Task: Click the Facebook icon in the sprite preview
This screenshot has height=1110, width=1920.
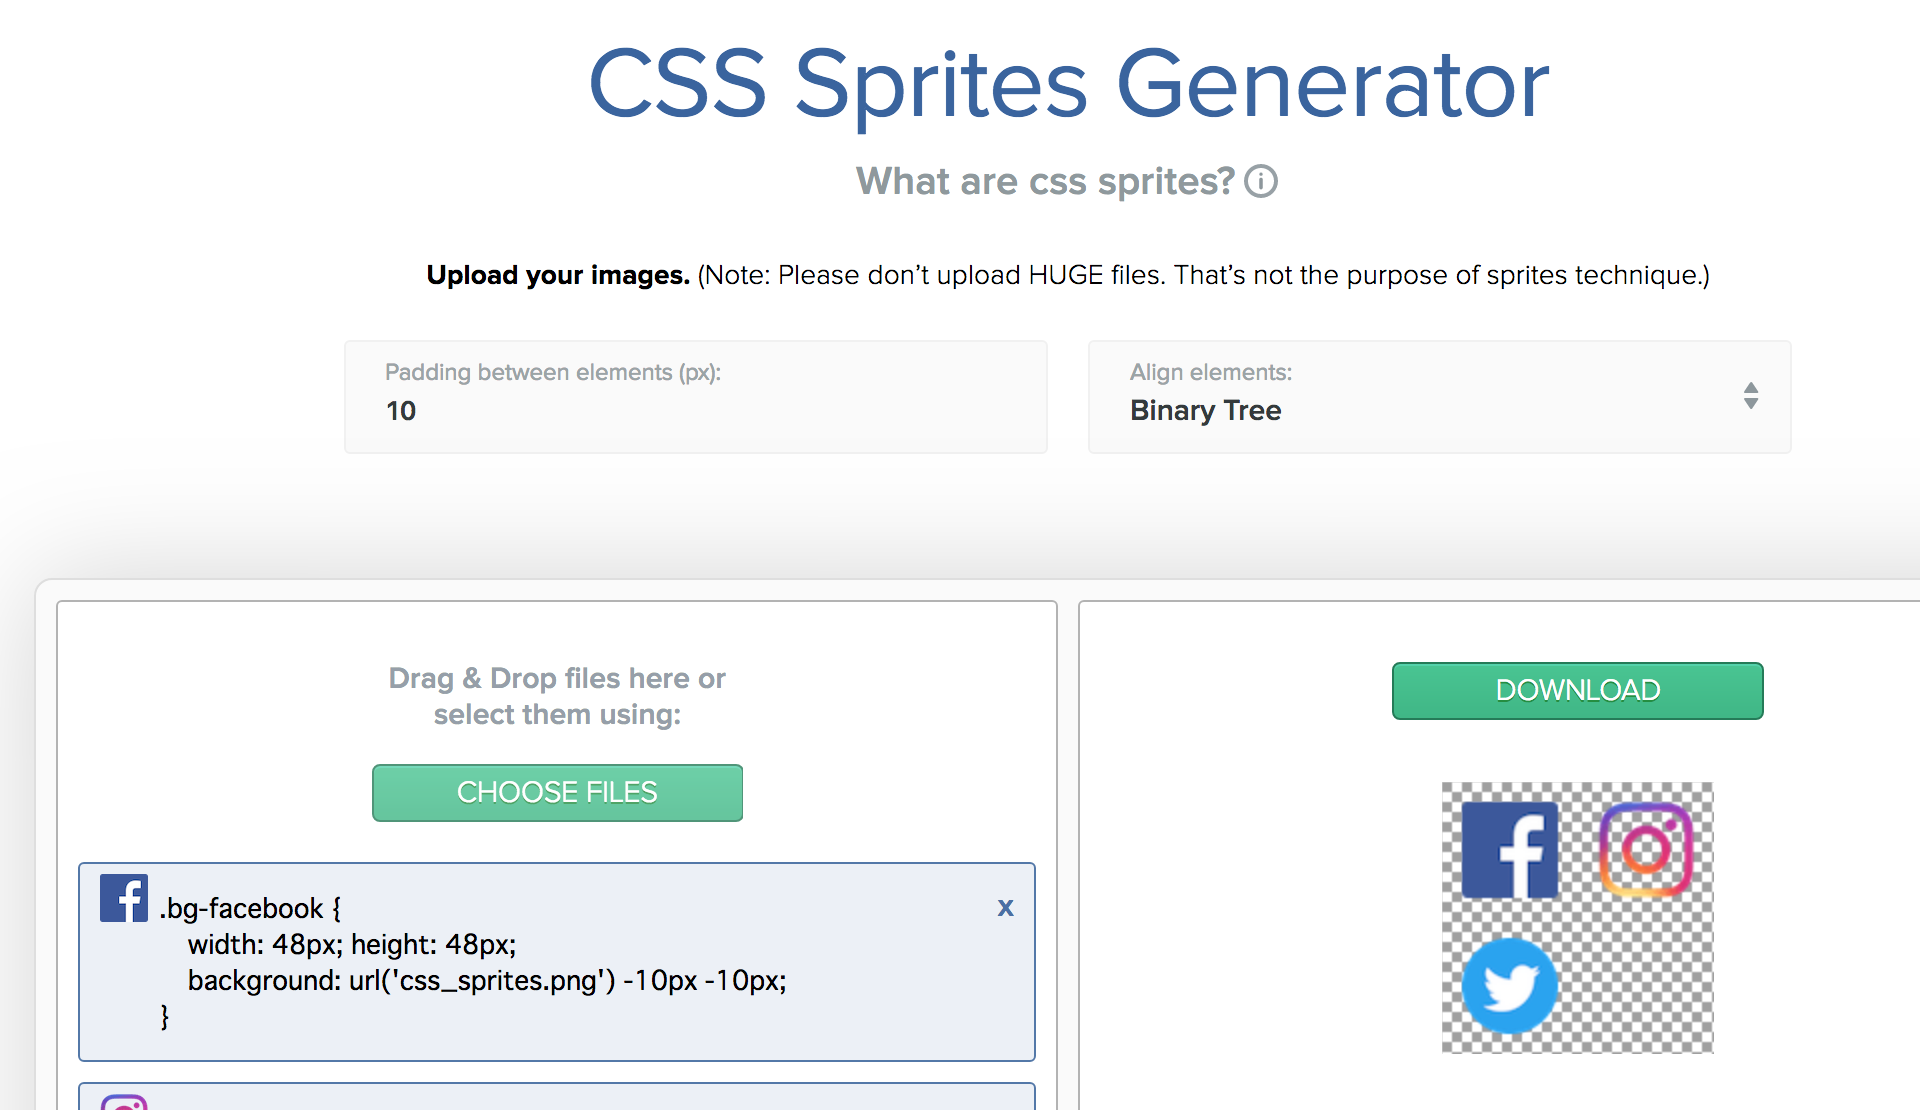Action: click(x=1510, y=850)
